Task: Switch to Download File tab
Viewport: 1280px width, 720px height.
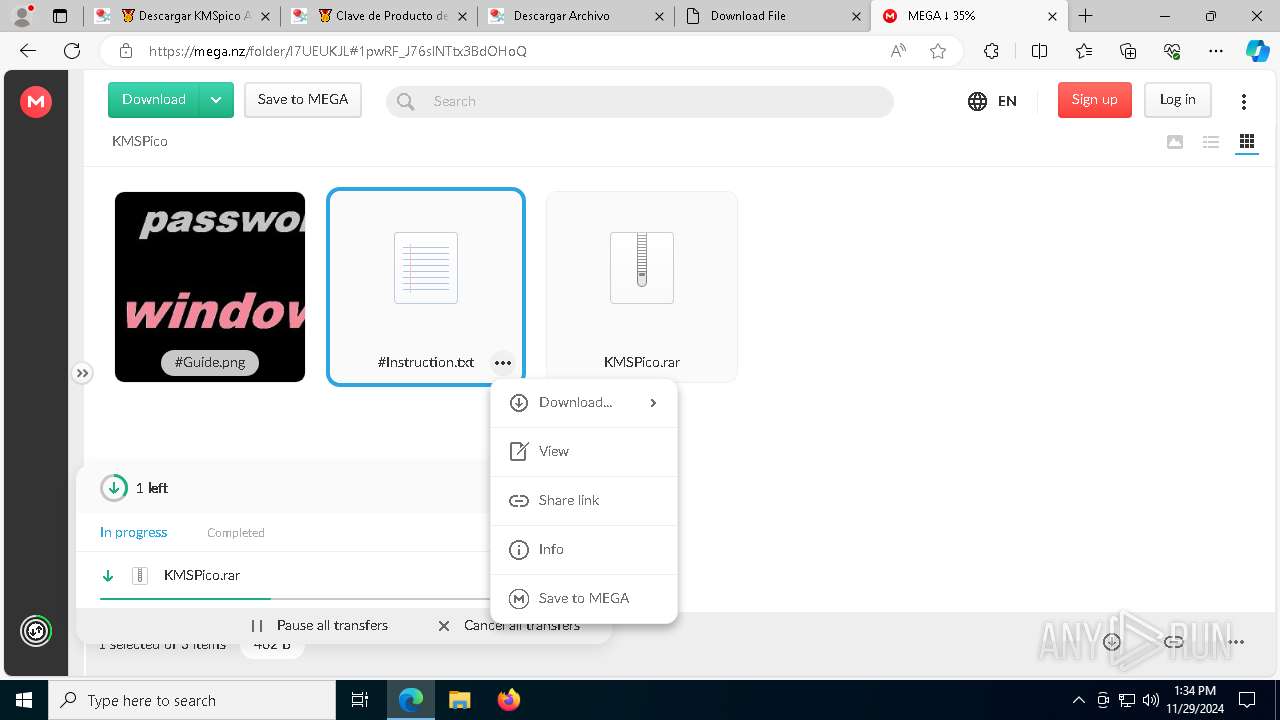Action: (x=773, y=16)
